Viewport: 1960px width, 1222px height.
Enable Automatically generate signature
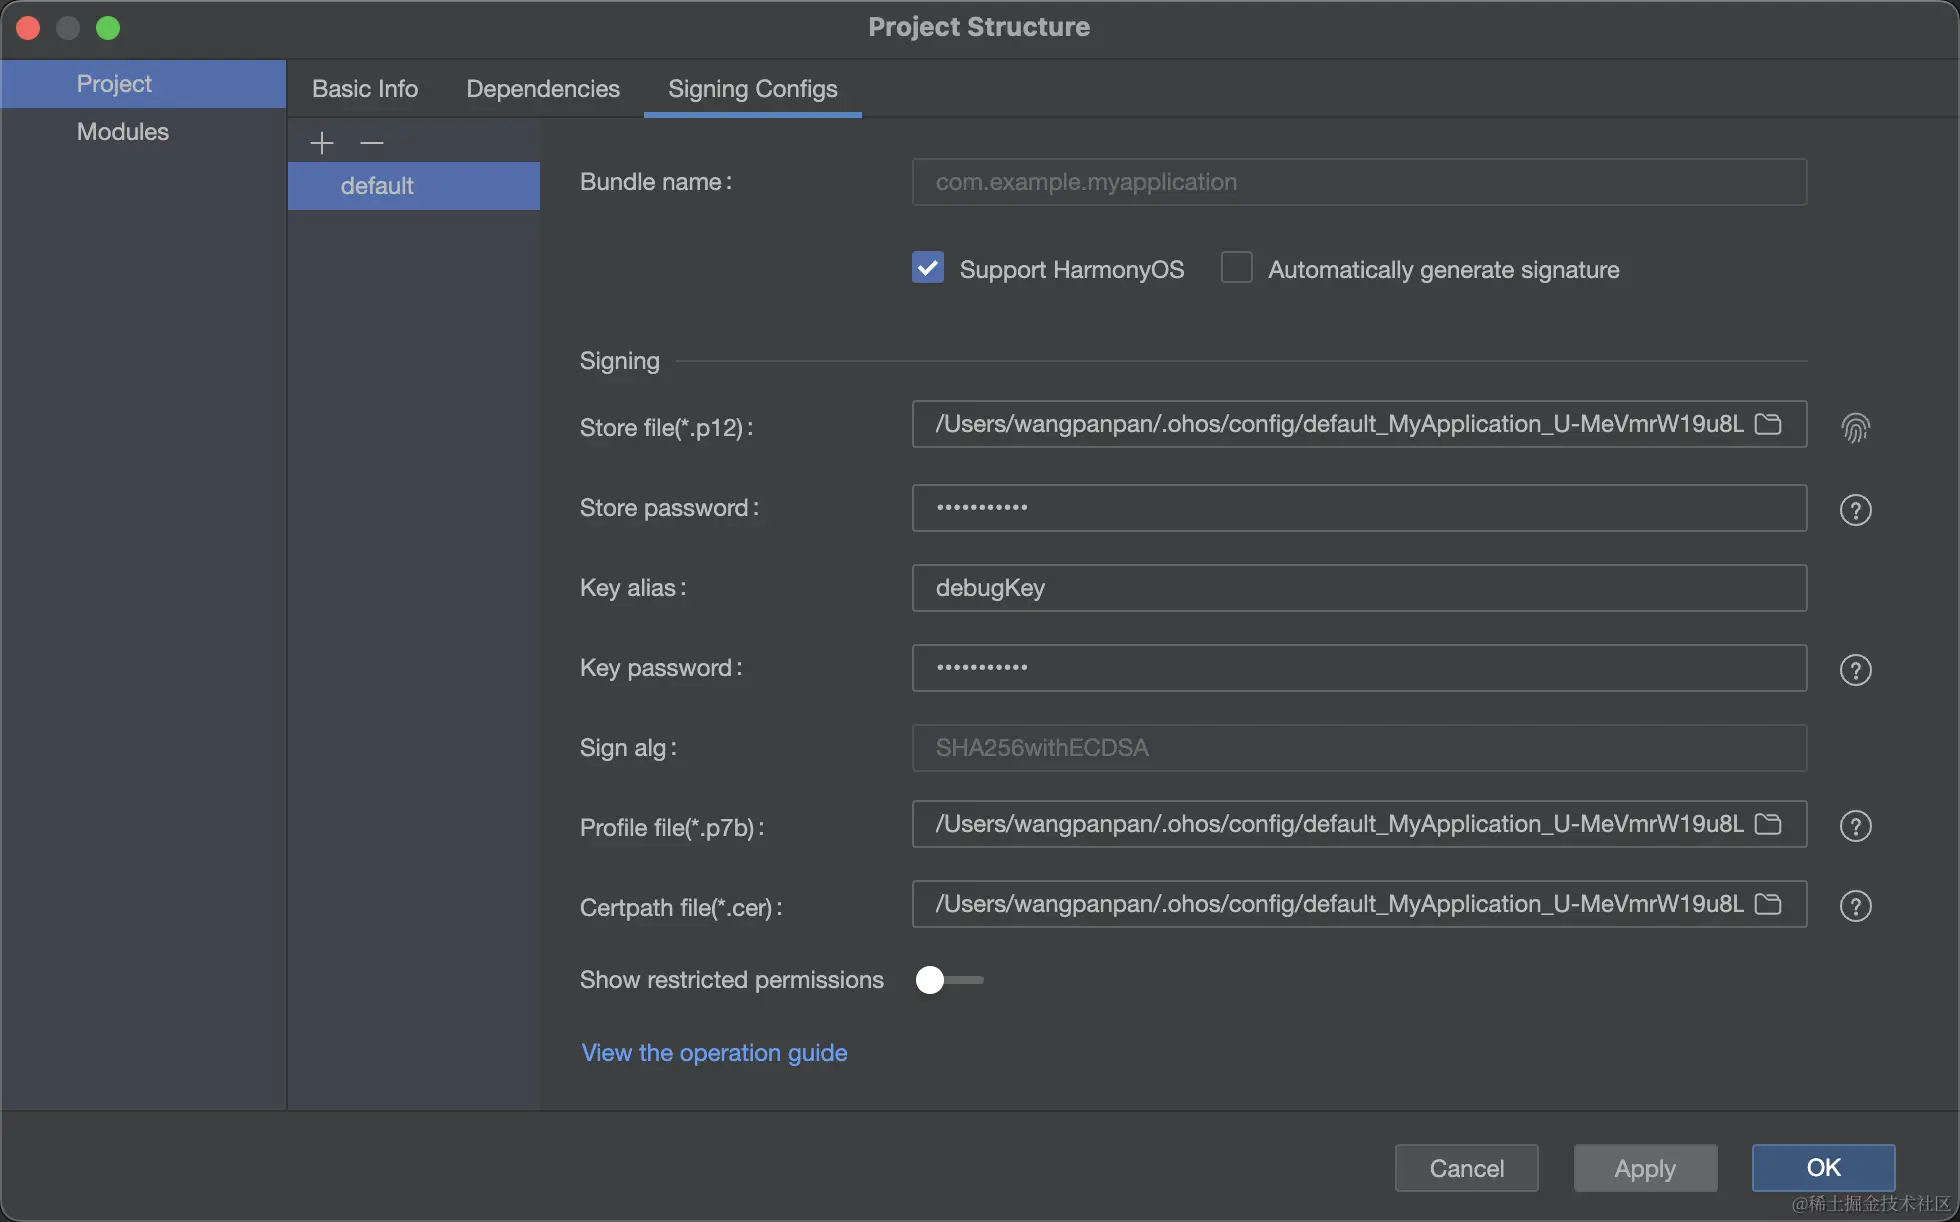pyautogui.click(x=1237, y=268)
